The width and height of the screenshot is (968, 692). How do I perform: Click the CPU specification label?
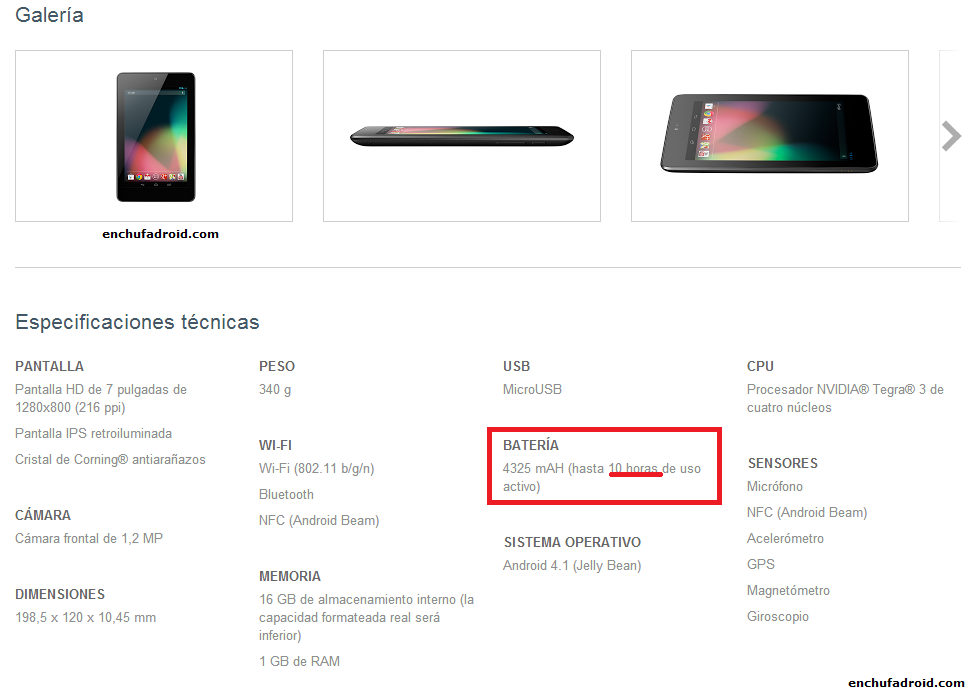[760, 366]
